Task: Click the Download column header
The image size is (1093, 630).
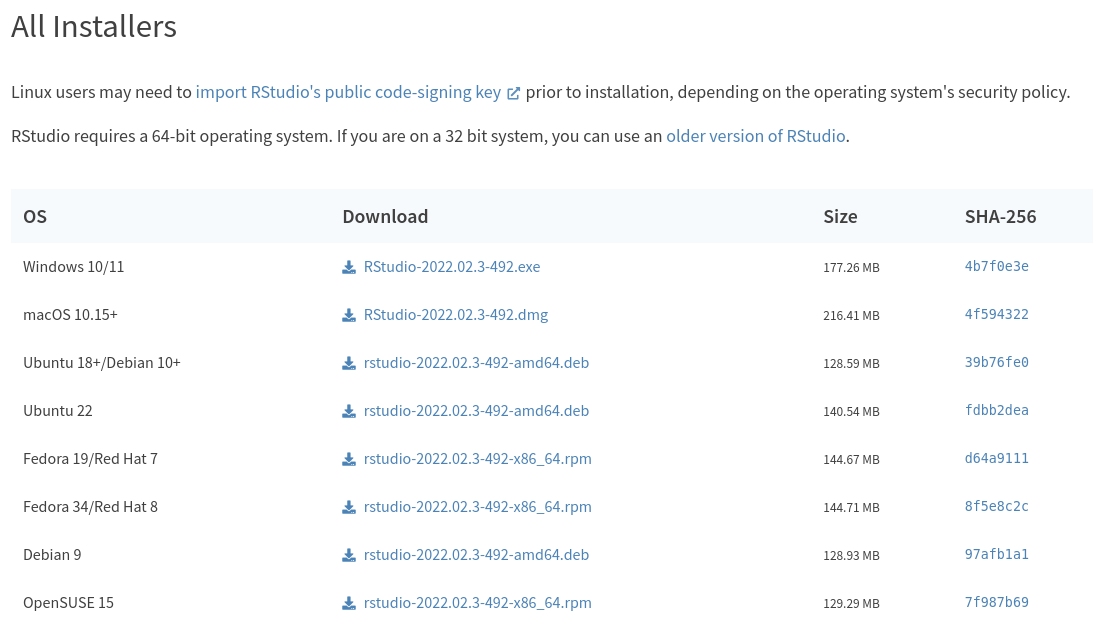Action: (385, 217)
